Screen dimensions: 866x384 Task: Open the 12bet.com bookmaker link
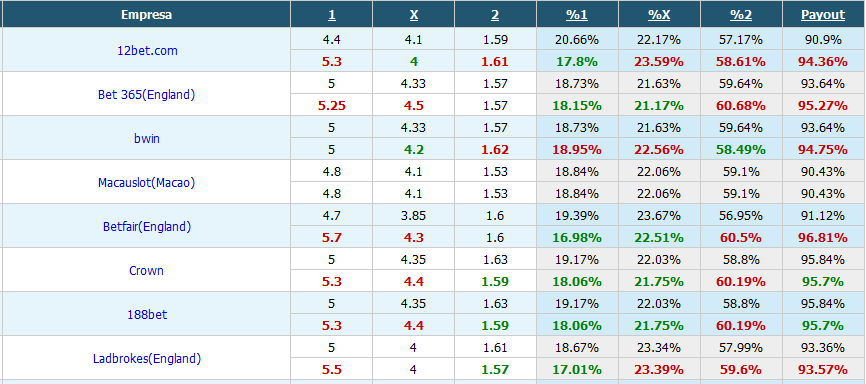pyautogui.click(x=146, y=50)
